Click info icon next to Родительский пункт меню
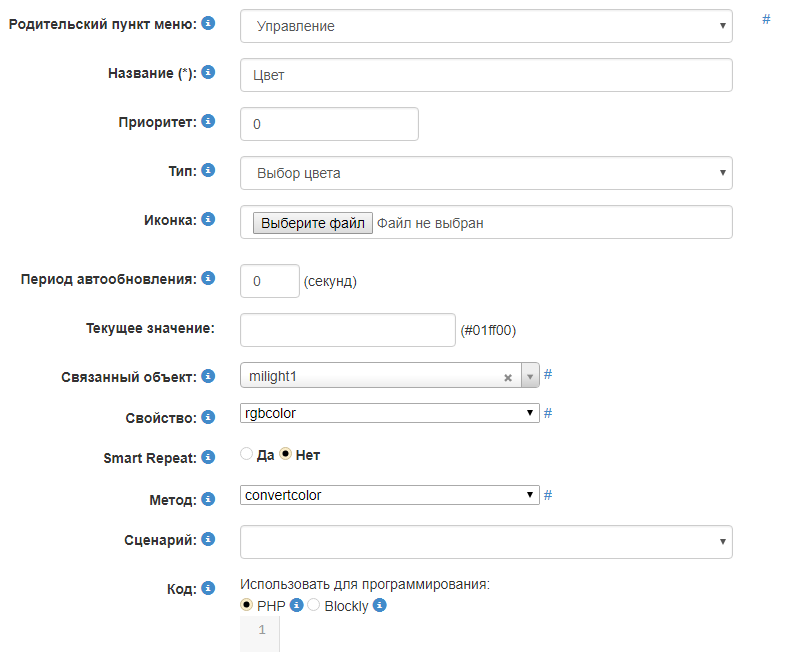 pyautogui.click(x=208, y=22)
